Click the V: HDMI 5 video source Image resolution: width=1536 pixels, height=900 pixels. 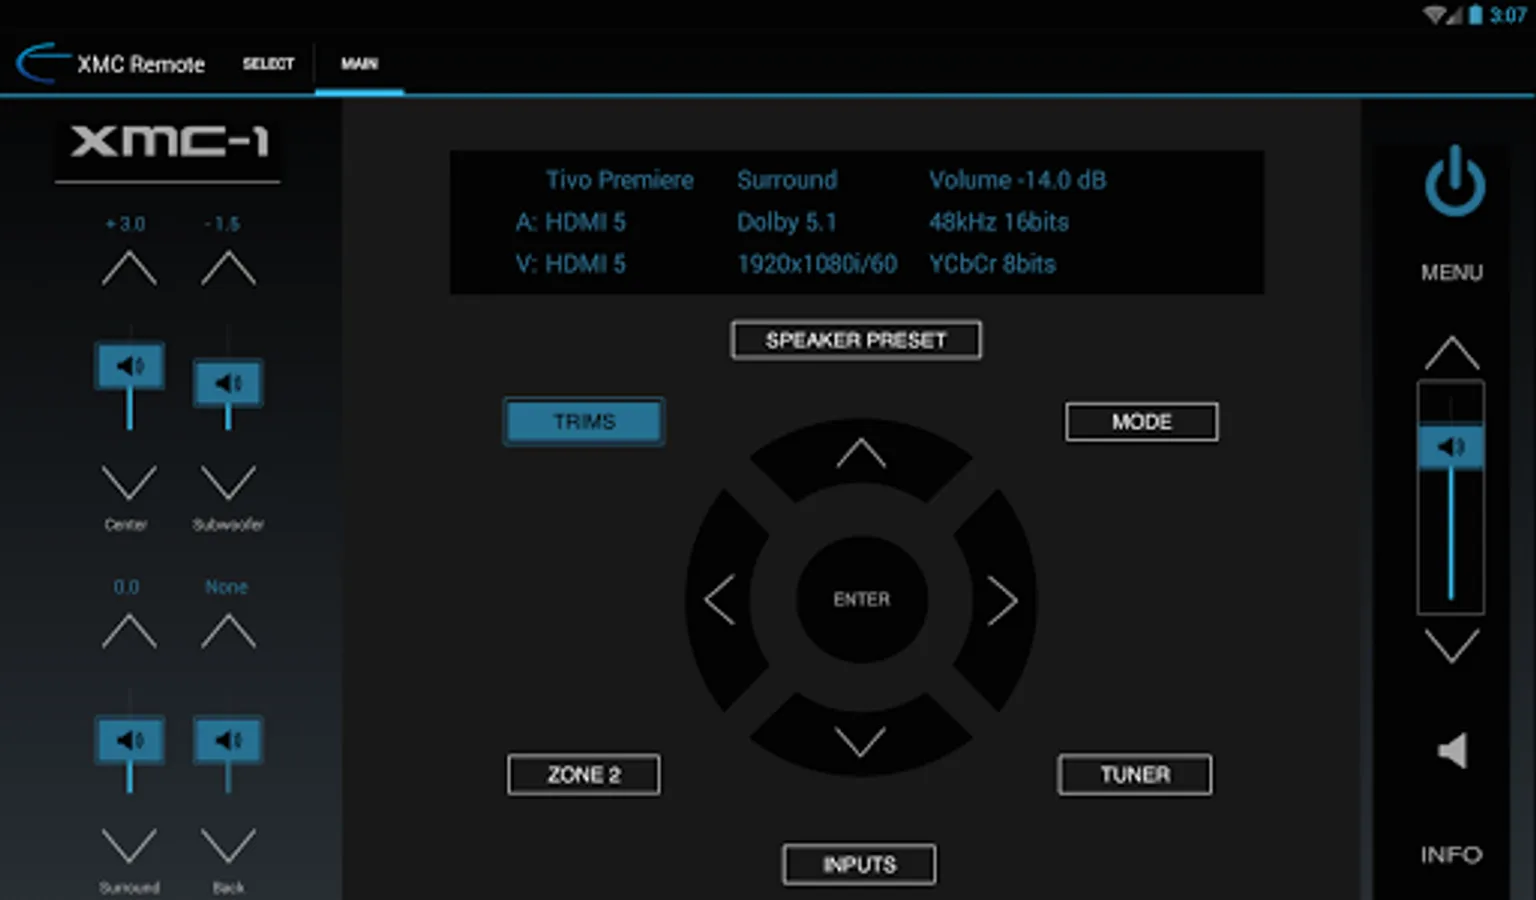(571, 264)
